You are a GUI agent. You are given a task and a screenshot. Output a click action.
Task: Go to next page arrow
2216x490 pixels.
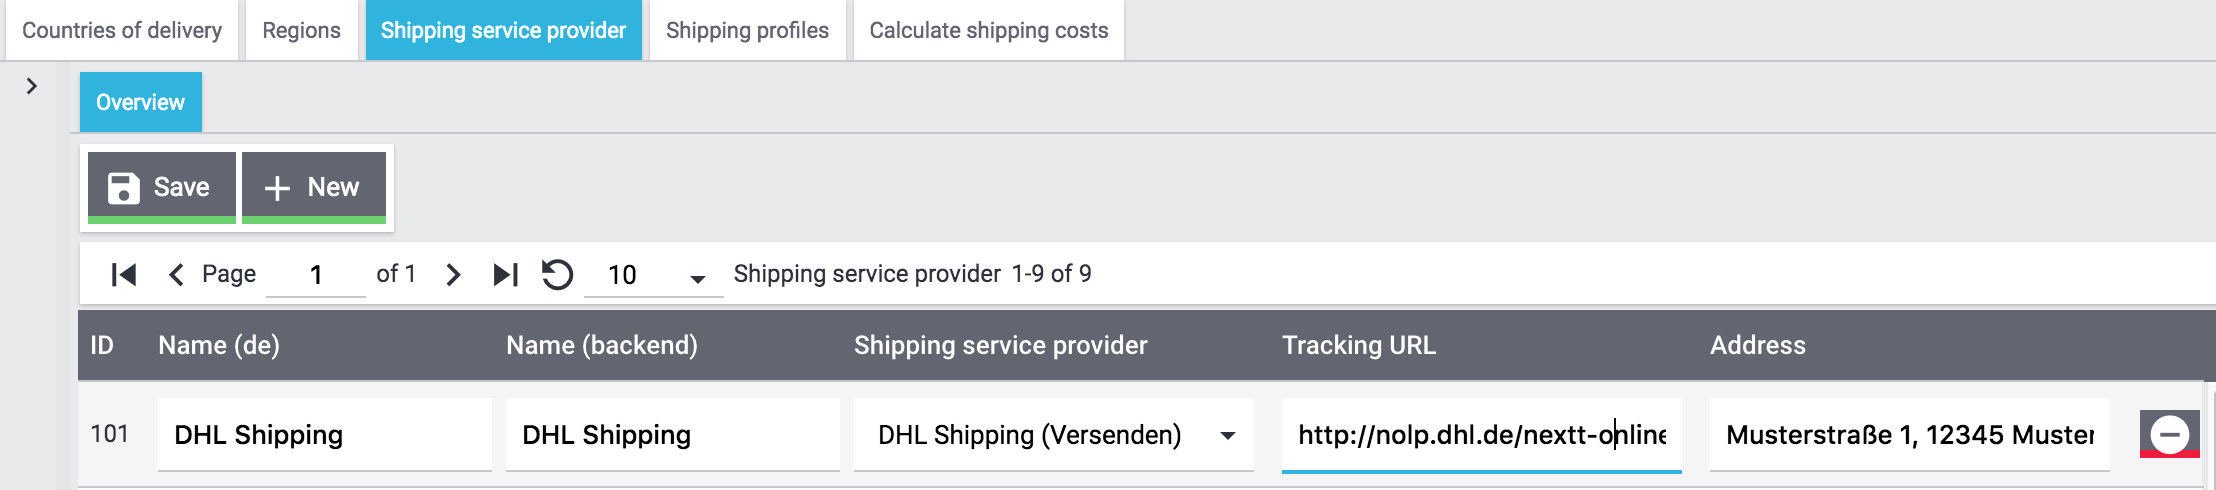(453, 275)
